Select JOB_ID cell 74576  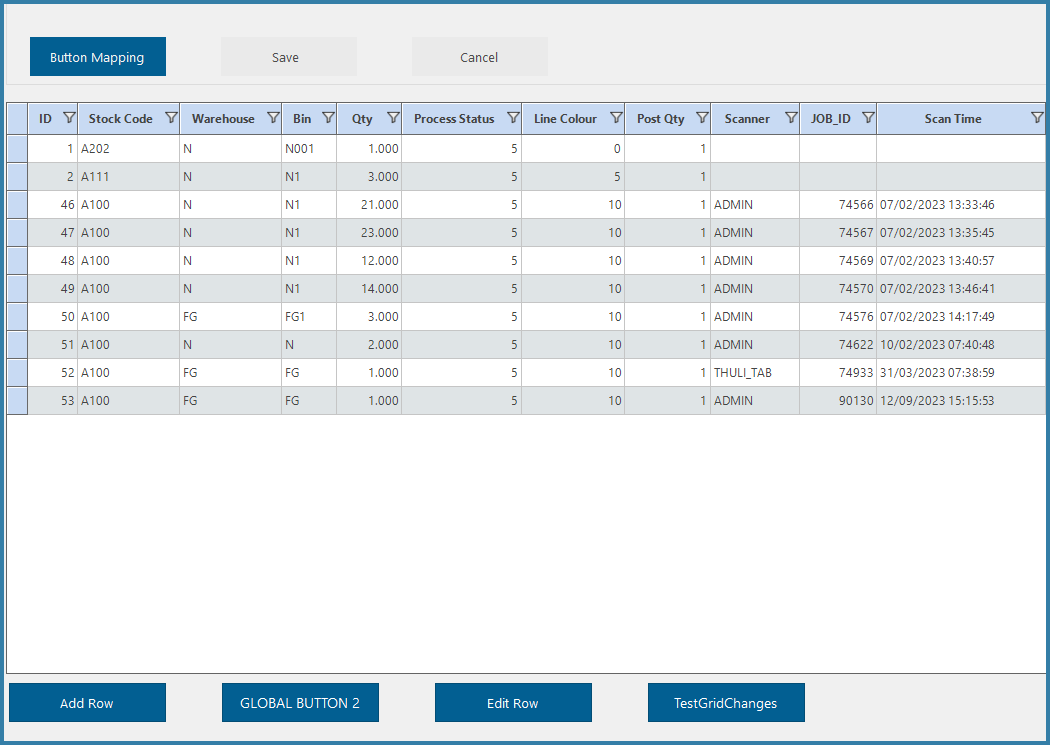838,317
